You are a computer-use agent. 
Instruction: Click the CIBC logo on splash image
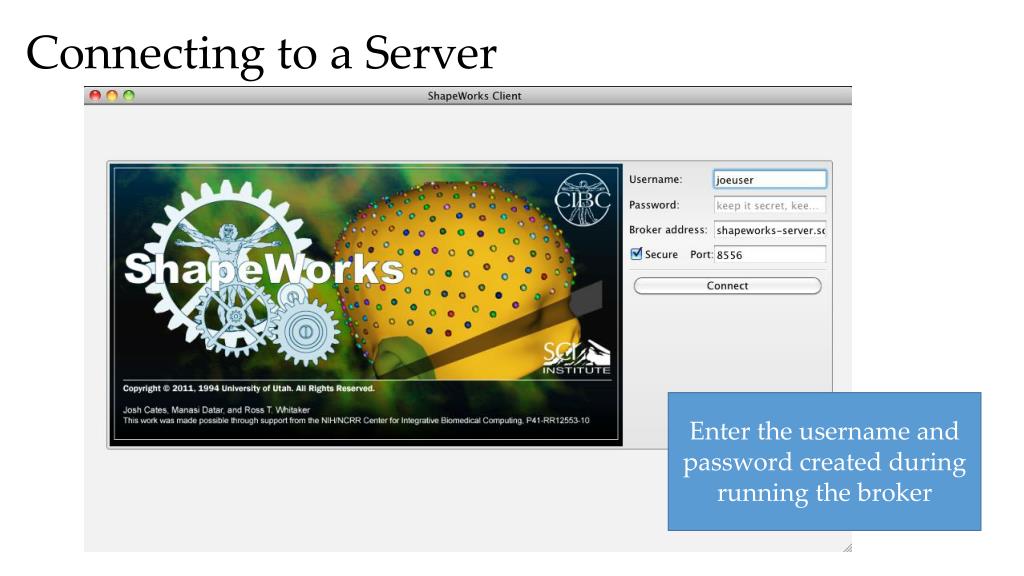(x=583, y=199)
